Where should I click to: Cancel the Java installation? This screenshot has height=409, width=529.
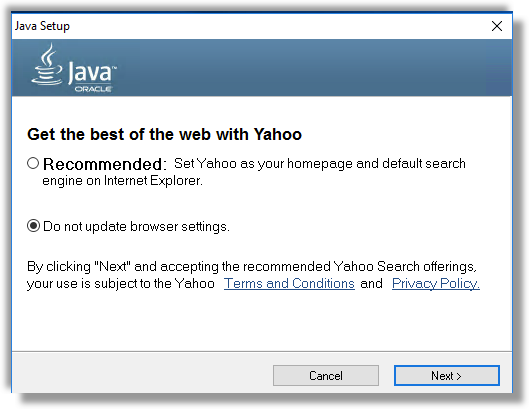326,376
